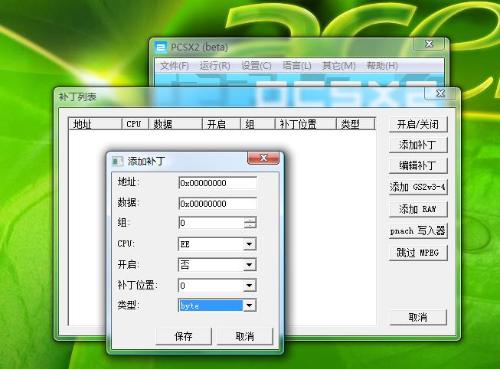Click the 添加补丁 button in patch list
This screenshot has width=500, height=369.
418,145
